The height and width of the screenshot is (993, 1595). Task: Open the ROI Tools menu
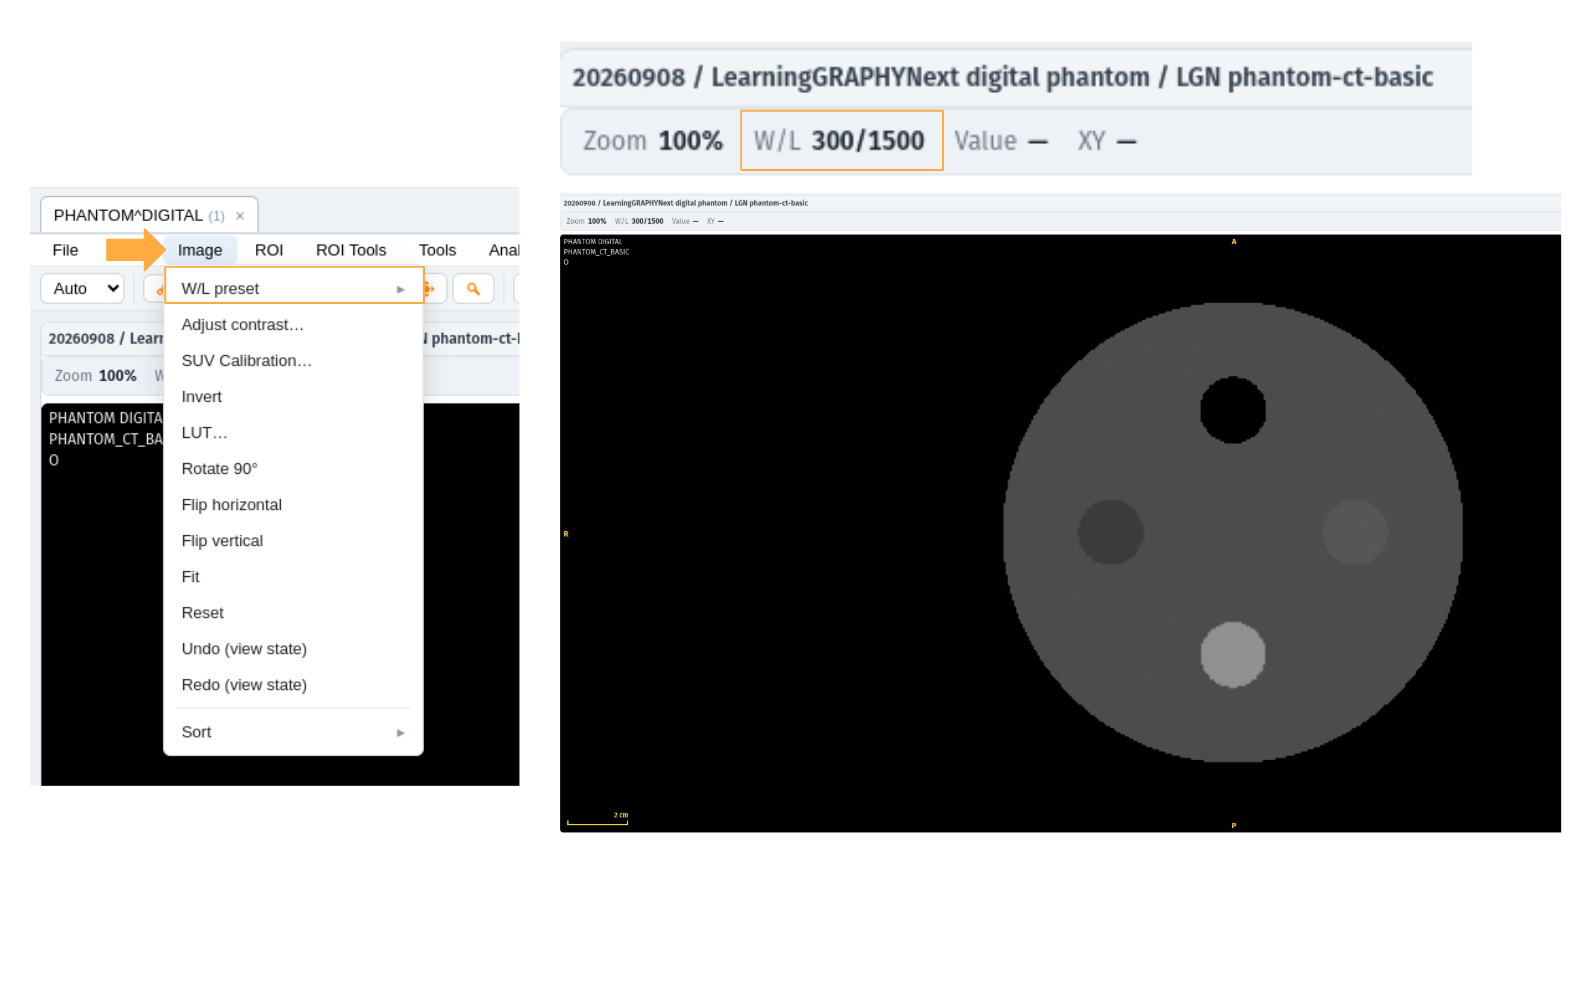click(x=351, y=250)
